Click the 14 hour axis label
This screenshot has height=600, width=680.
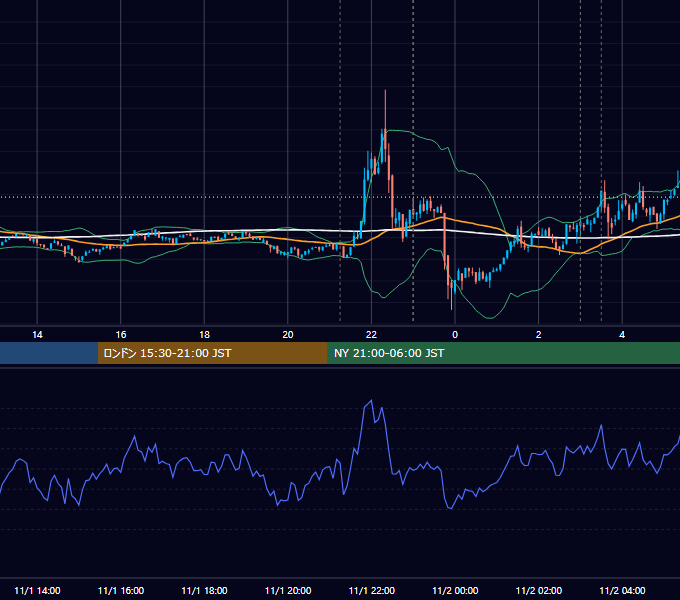[37, 335]
